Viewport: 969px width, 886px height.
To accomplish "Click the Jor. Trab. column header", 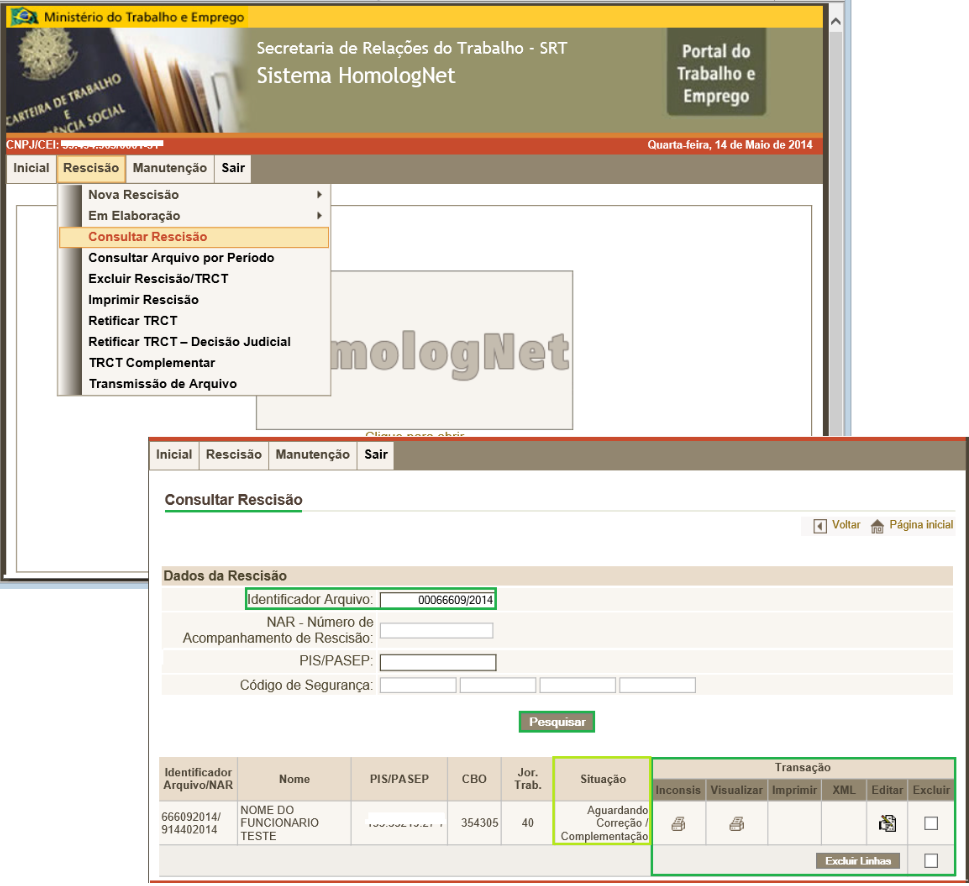I will click(527, 779).
